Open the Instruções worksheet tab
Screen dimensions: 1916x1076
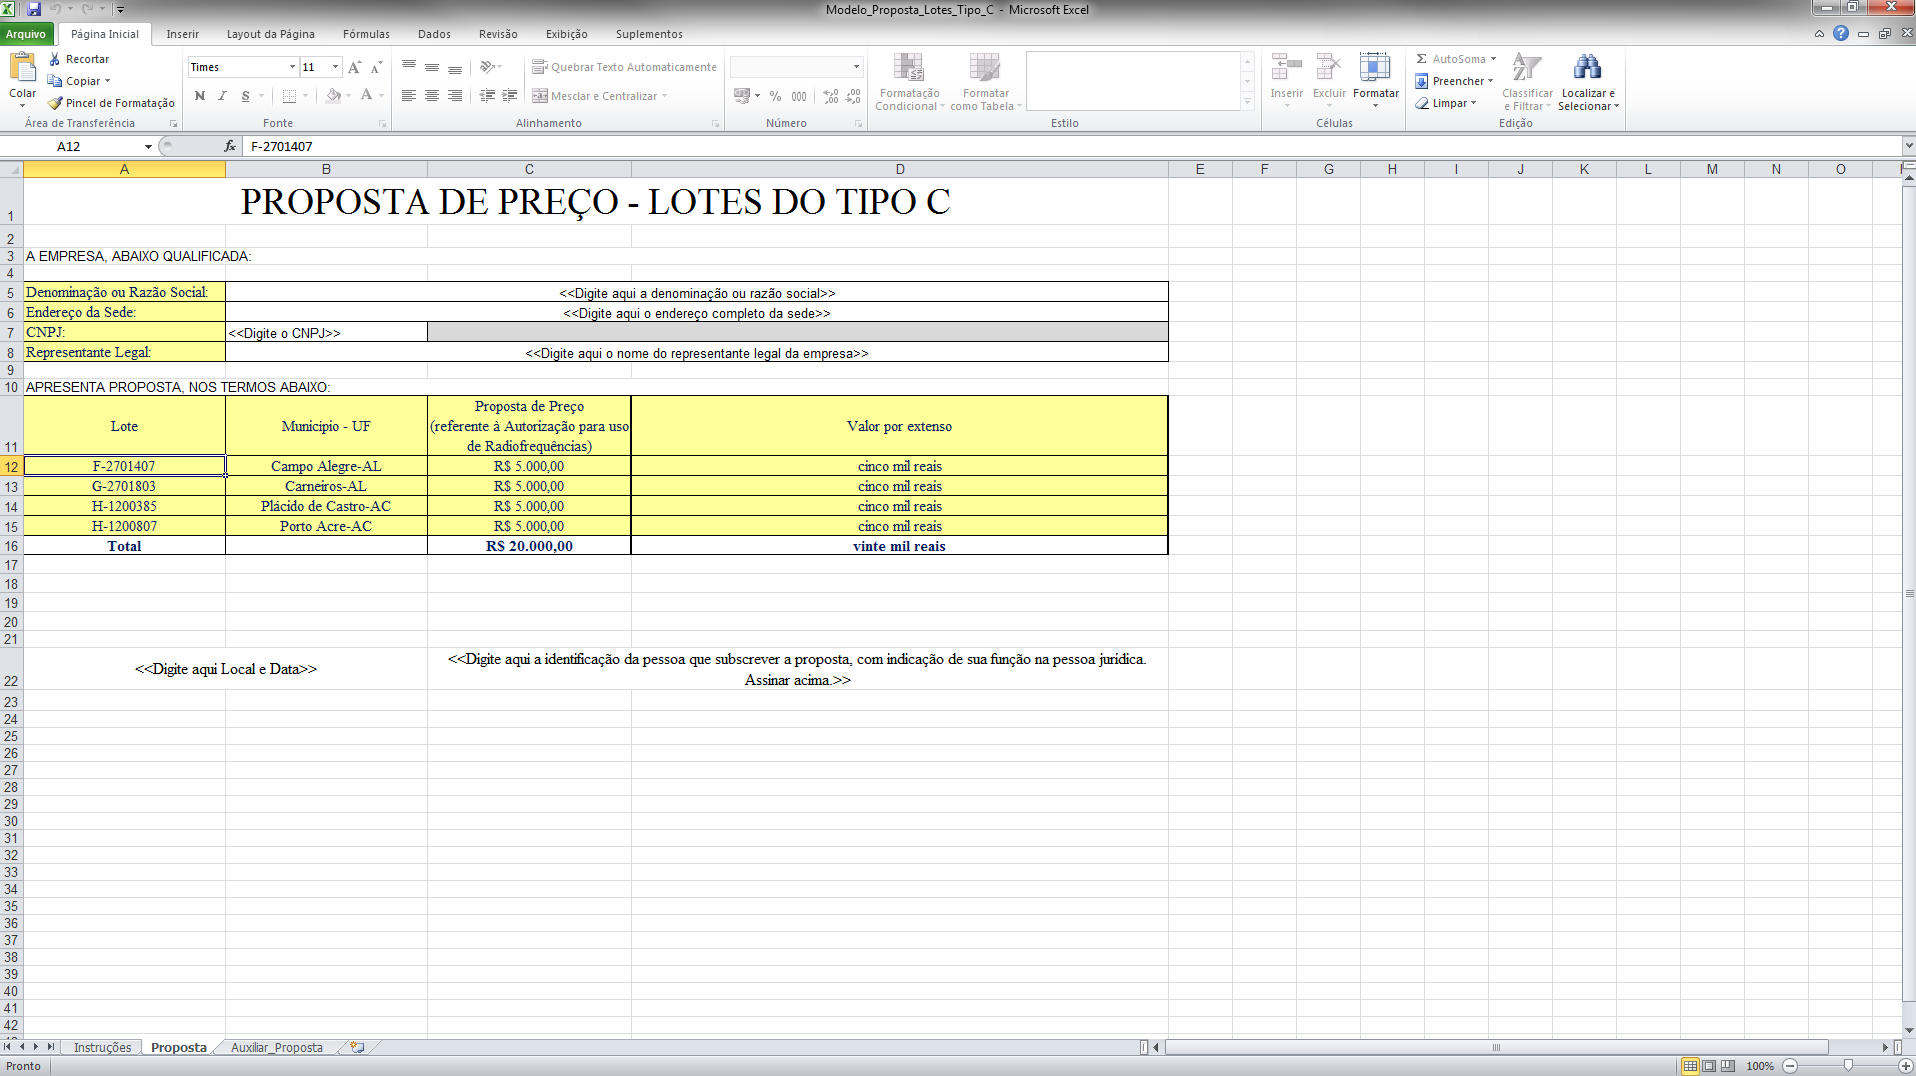pos(102,1047)
